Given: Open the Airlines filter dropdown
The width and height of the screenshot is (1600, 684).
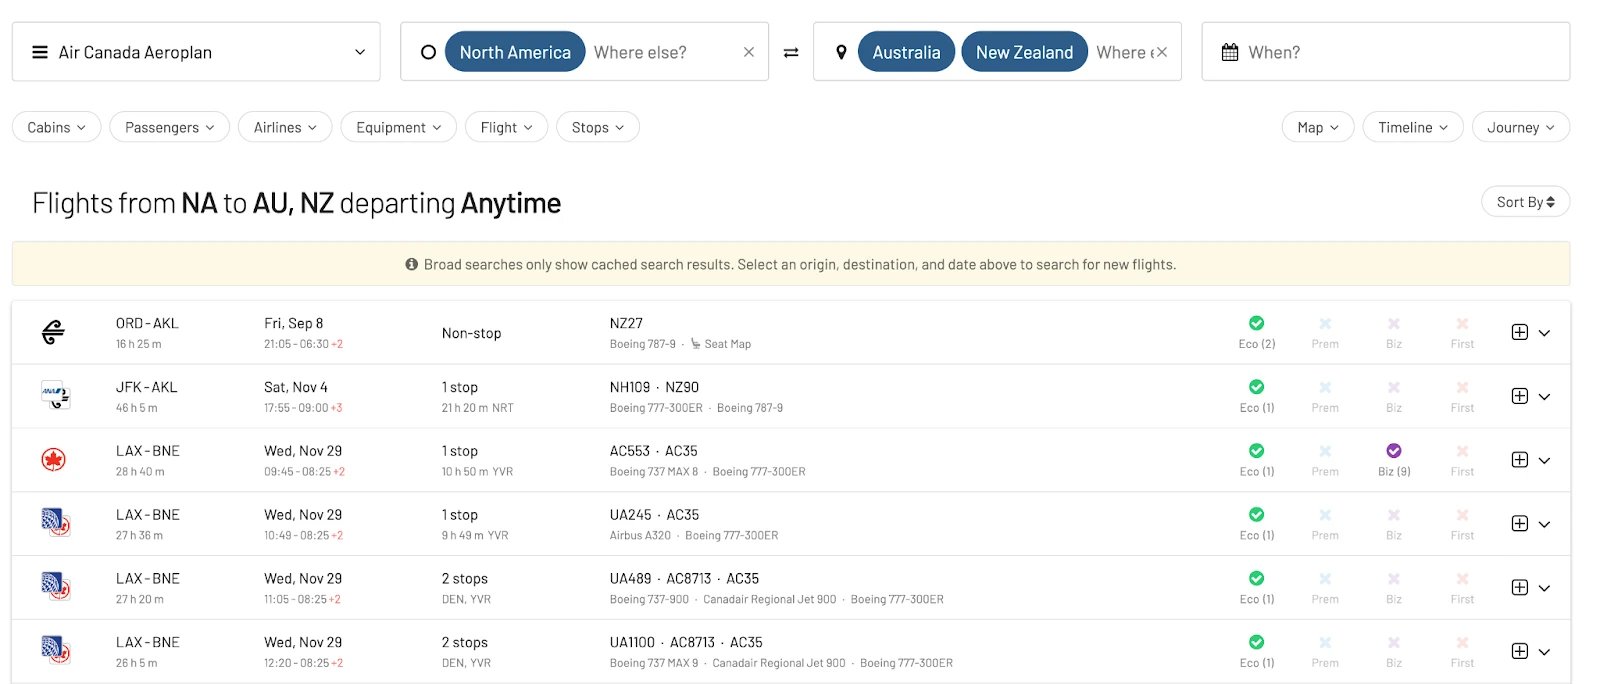Looking at the screenshot, I should point(285,127).
